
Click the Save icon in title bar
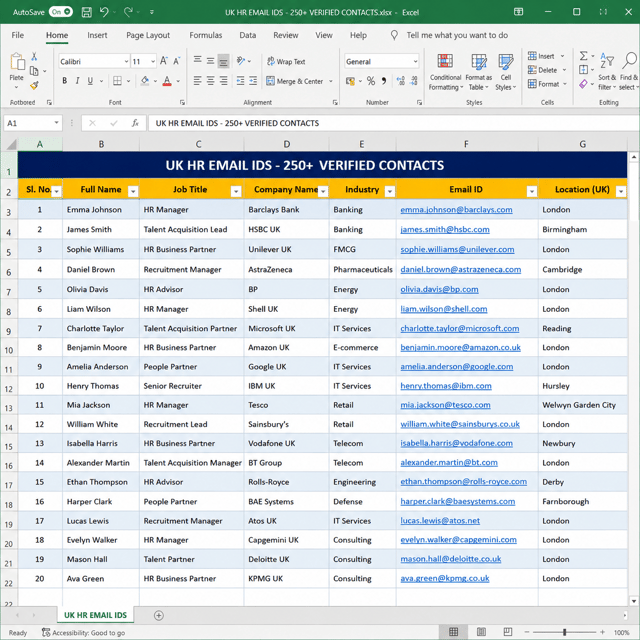pyautogui.click(x=87, y=12)
